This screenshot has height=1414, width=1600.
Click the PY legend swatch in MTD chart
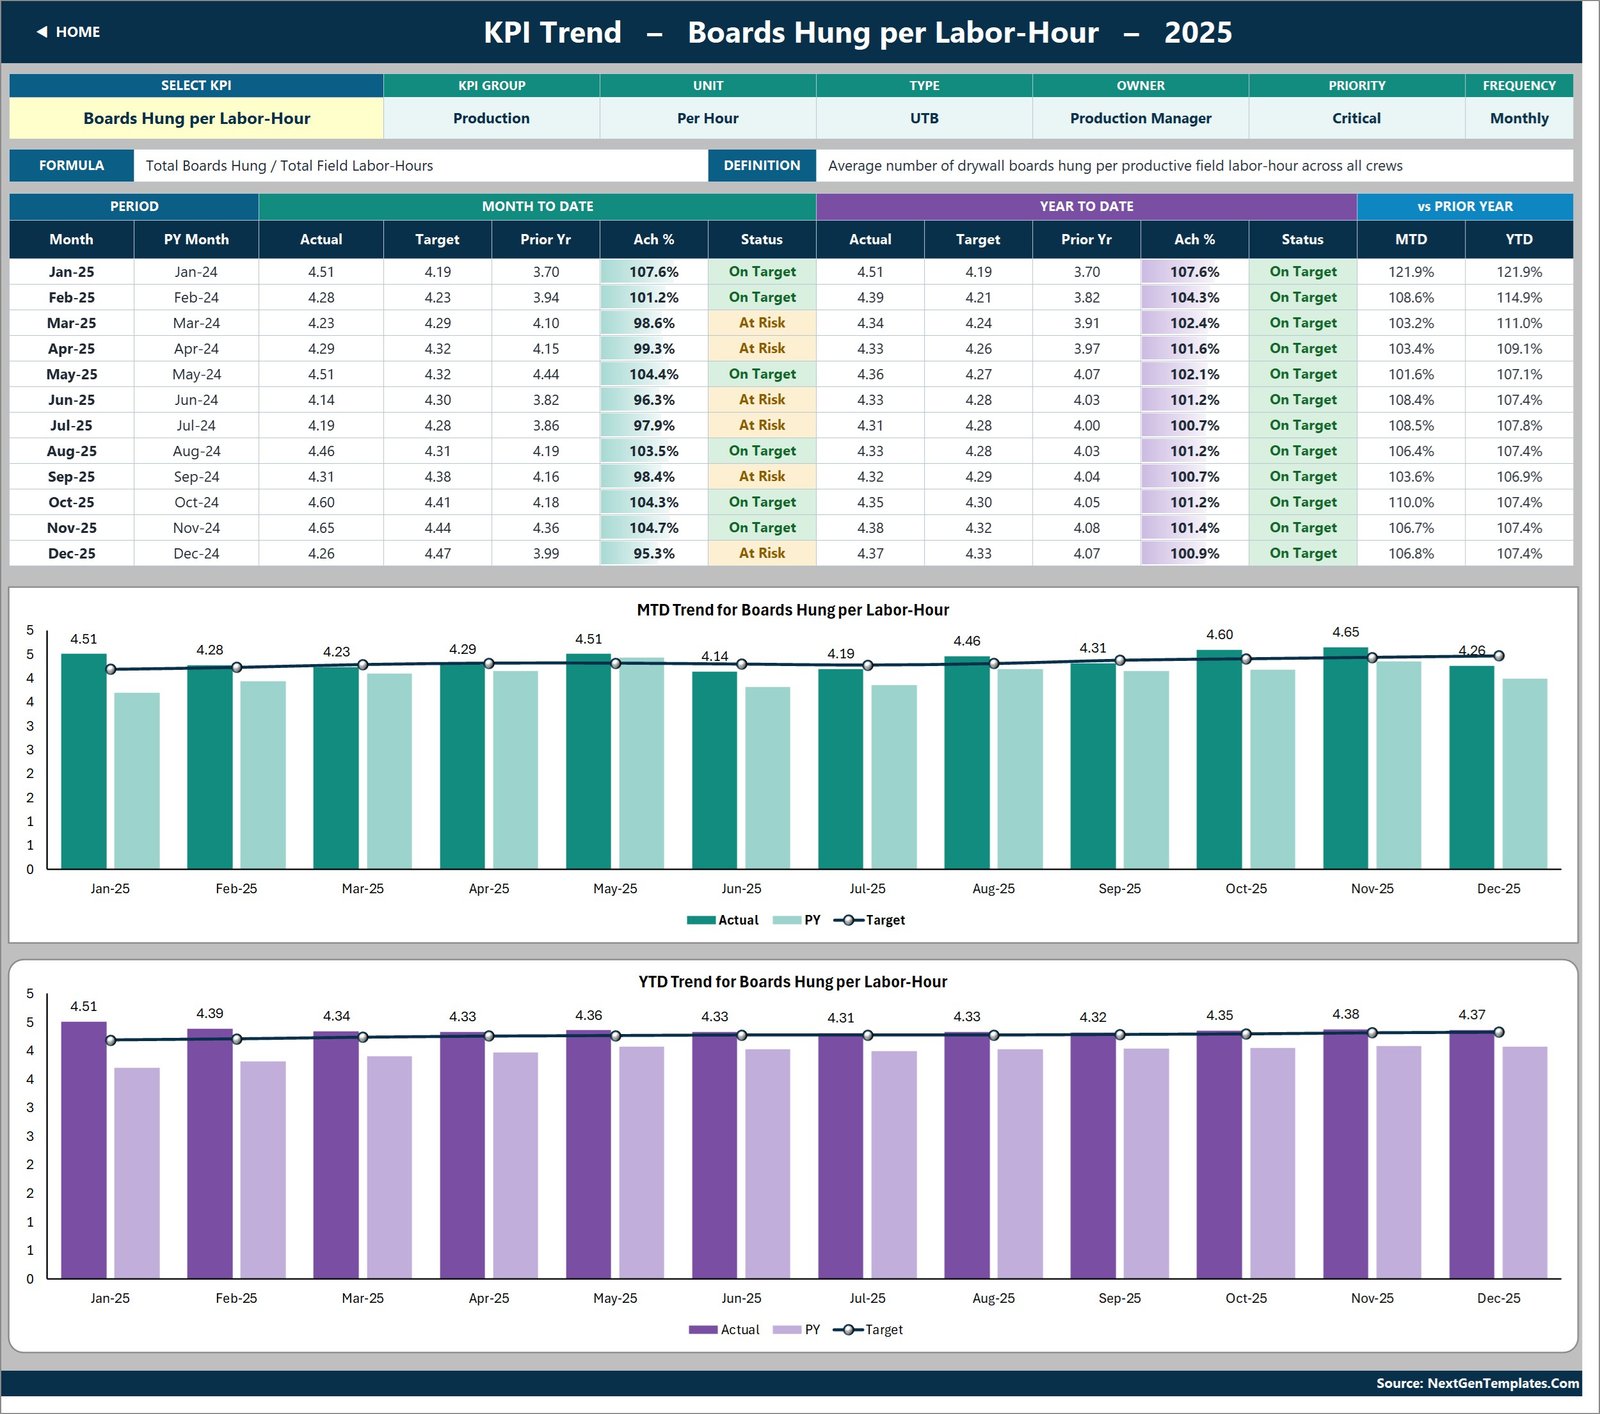(x=787, y=920)
